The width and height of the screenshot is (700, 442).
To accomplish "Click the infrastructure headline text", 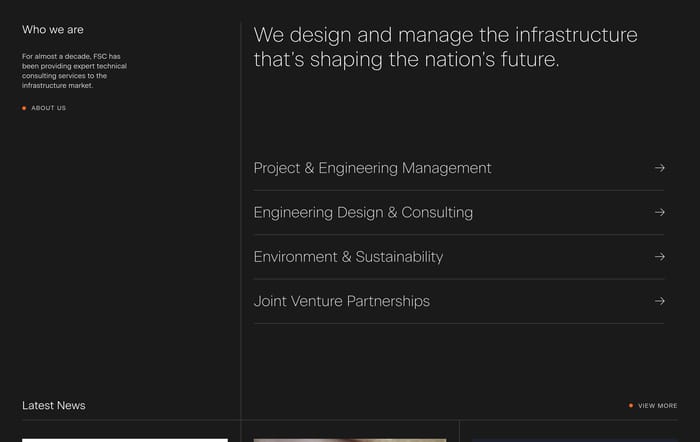I will pyautogui.click(x=445, y=47).
